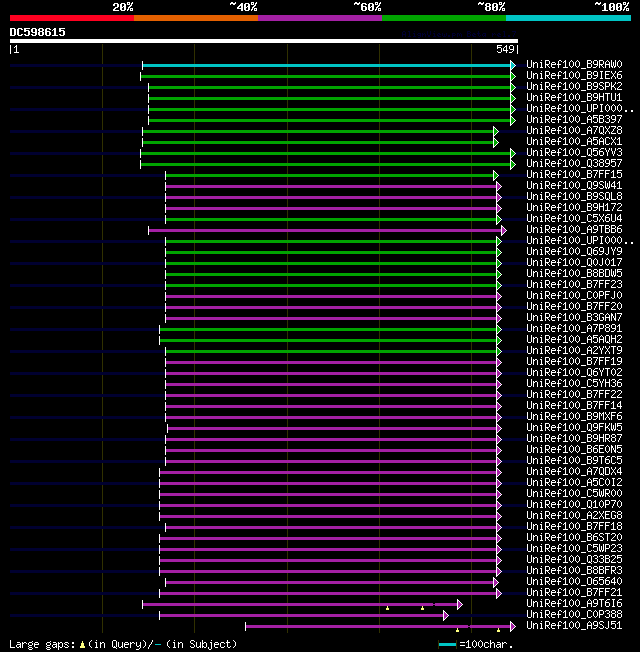
Task: Select the UniRef100_B3GAN7 label
Action: 574,317
